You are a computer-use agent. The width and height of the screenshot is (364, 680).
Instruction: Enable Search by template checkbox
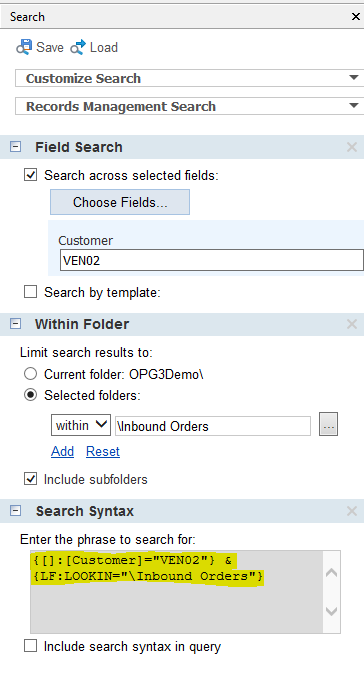pyautogui.click(x=30, y=292)
